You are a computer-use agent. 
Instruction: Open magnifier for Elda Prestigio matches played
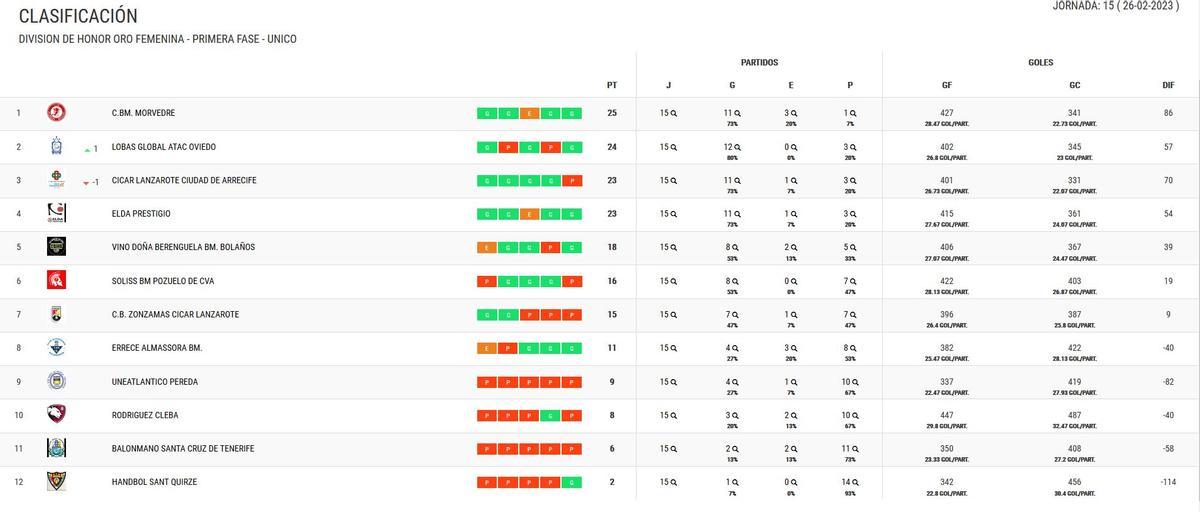674,214
